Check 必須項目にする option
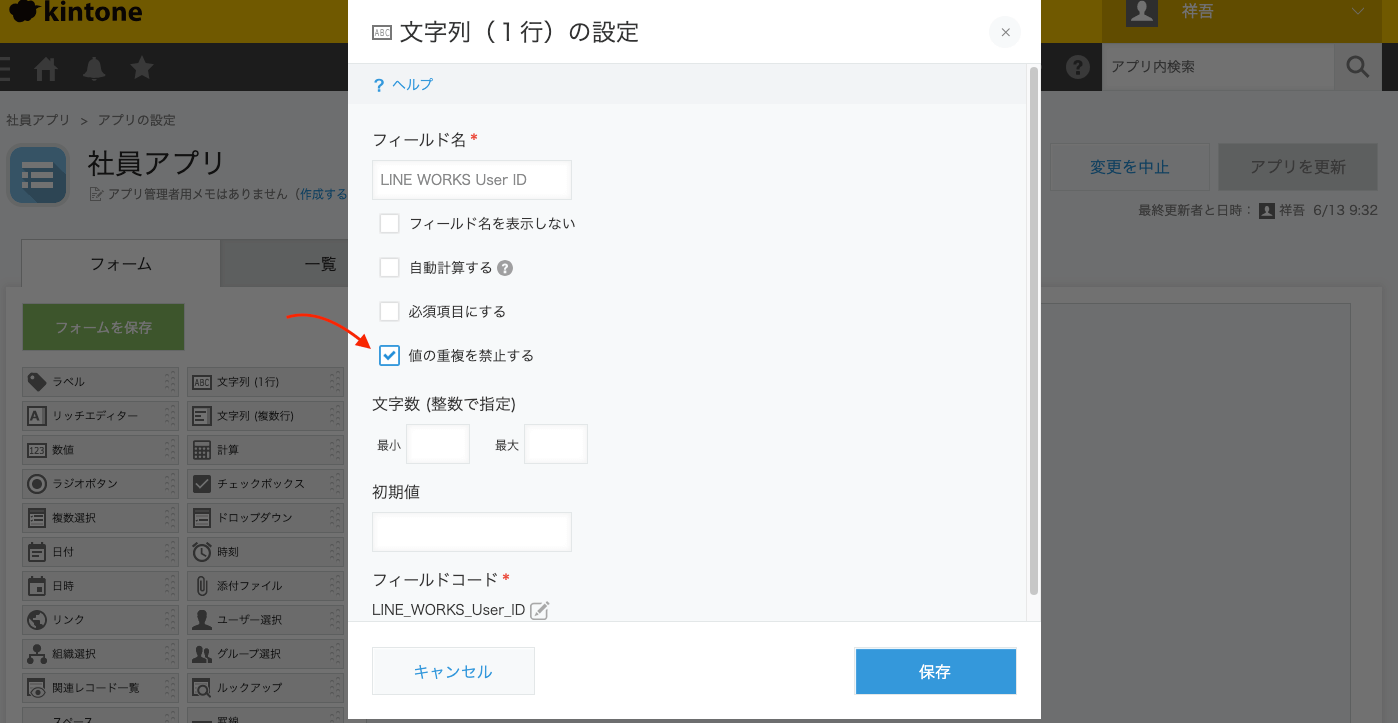 click(x=390, y=312)
